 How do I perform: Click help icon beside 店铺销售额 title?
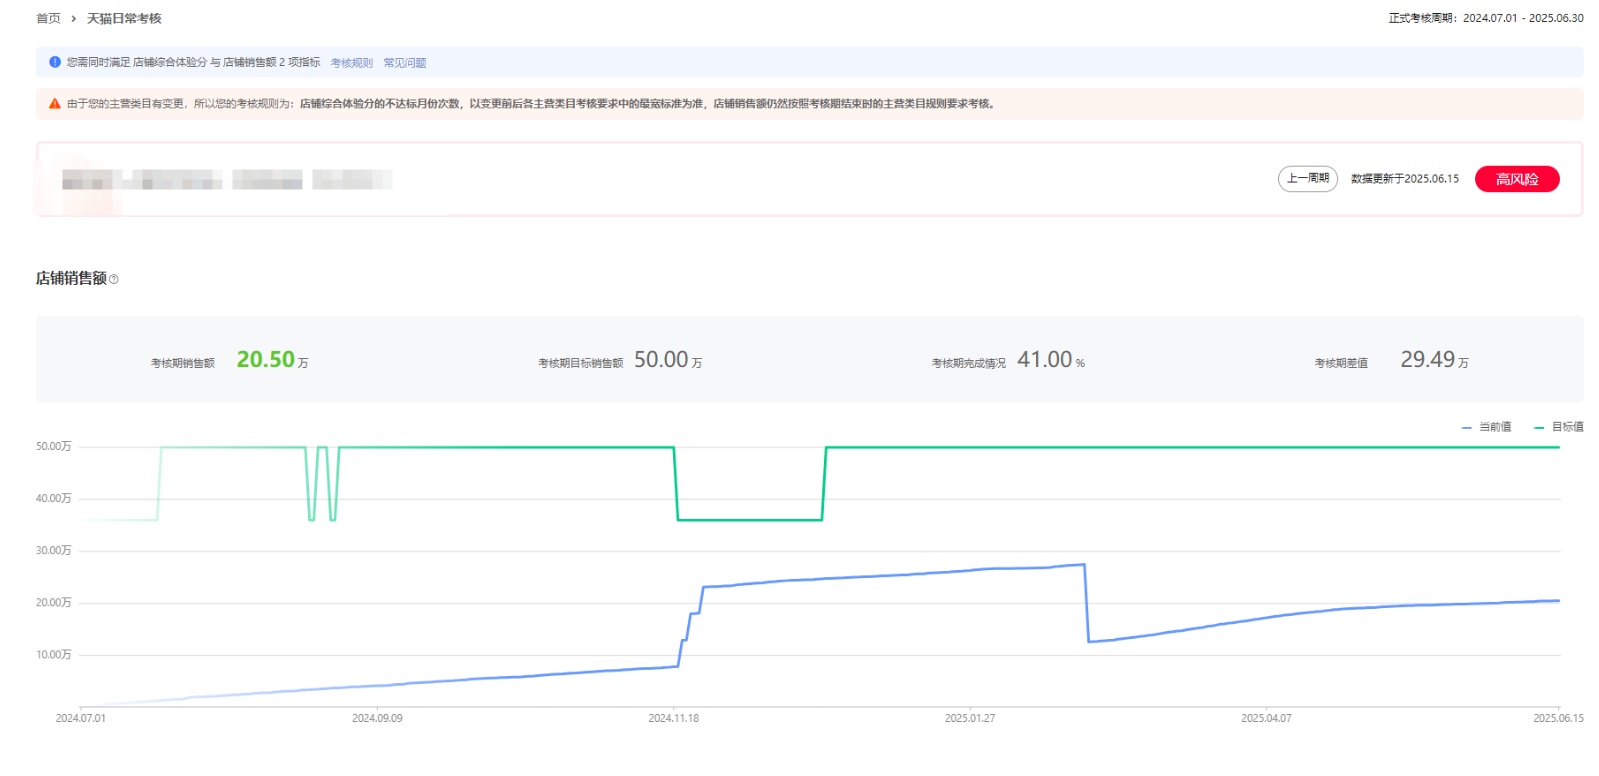pyautogui.click(x=114, y=279)
